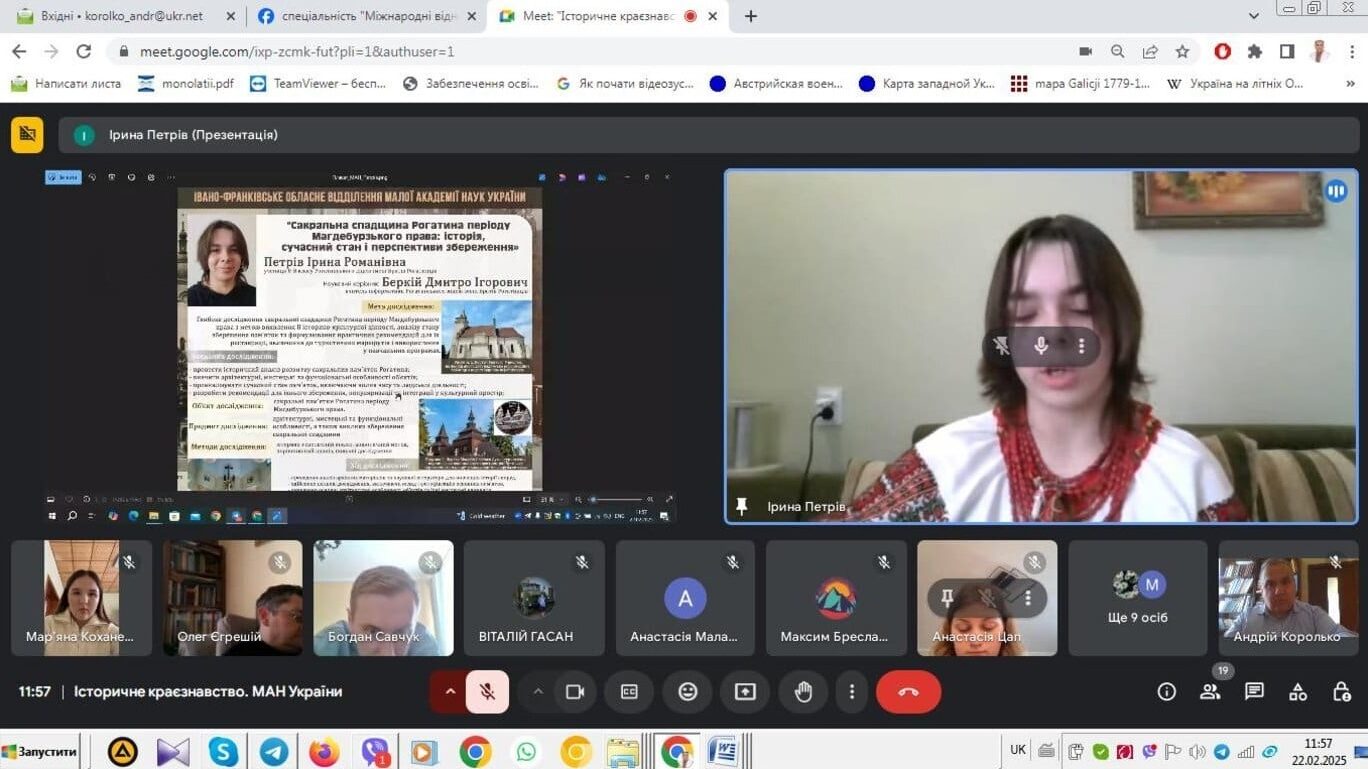Screen dimensions: 1368x769
Task: Toggle the camera button
Action: point(575,692)
